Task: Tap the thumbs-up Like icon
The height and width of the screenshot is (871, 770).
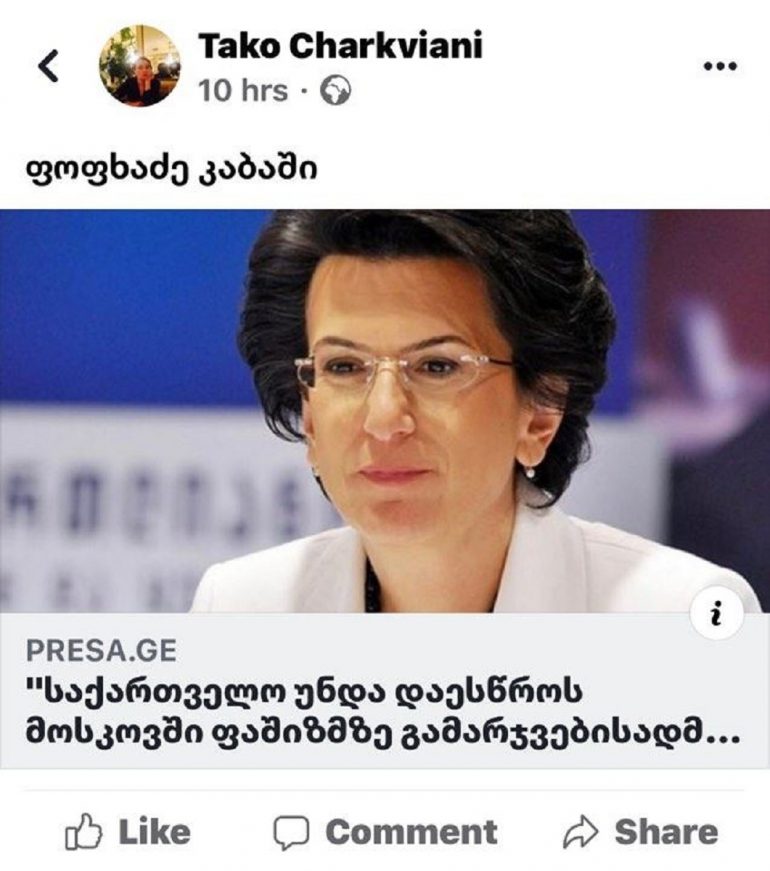Action: tap(83, 832)
